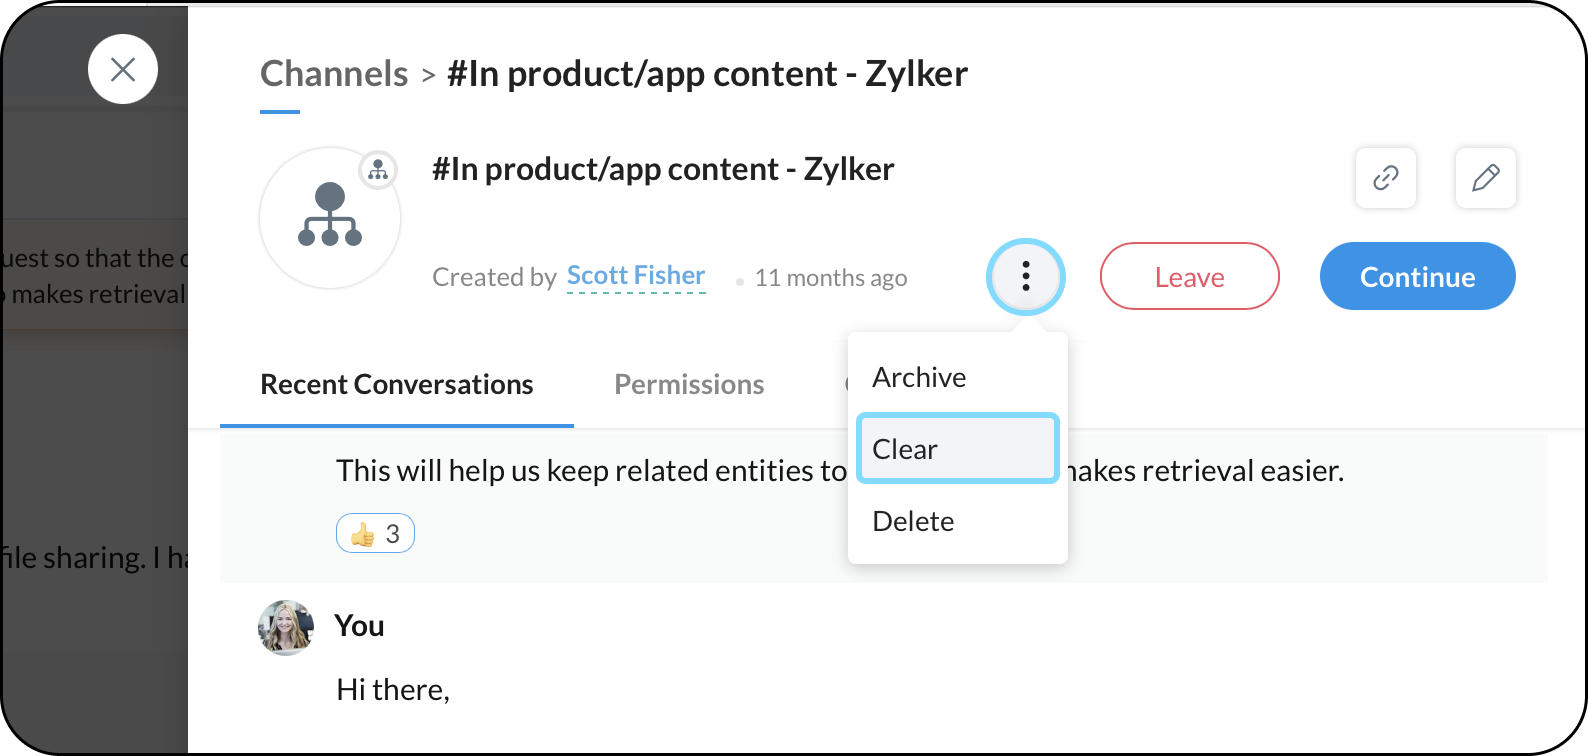Open Scott Fisher's profile link

click(636, 276)
